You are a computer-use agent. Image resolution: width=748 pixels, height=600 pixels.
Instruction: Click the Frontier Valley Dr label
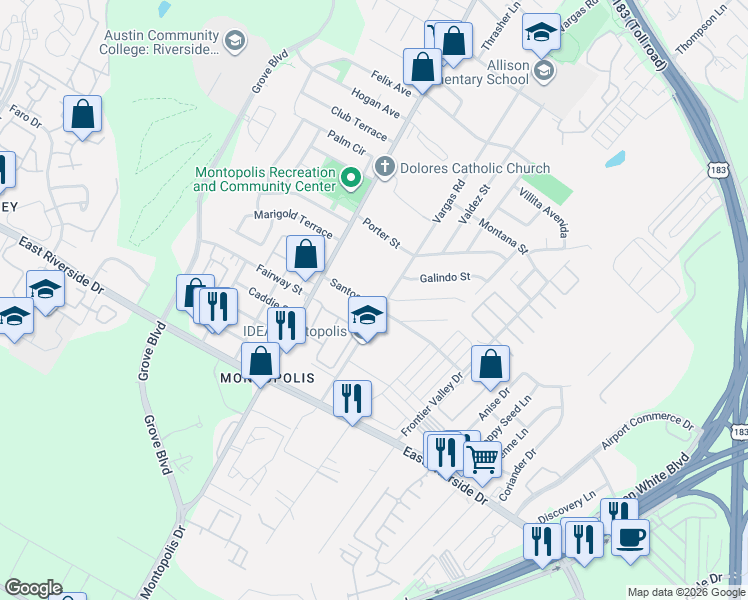click(x=432, y=405)
